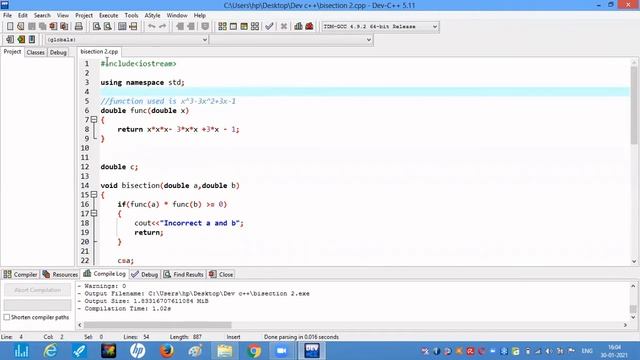Click the compile log horizontal scrollbar thumb
Viewport: 640px width, 360px height.
pyautogui.click(x=158, y=325)
